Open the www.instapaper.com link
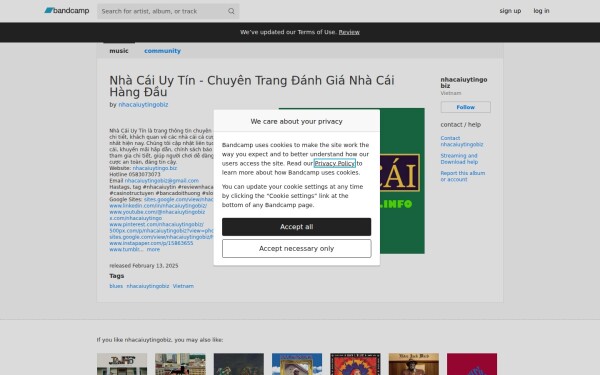Viewport: 600px width, 375px height. (151, 243)
